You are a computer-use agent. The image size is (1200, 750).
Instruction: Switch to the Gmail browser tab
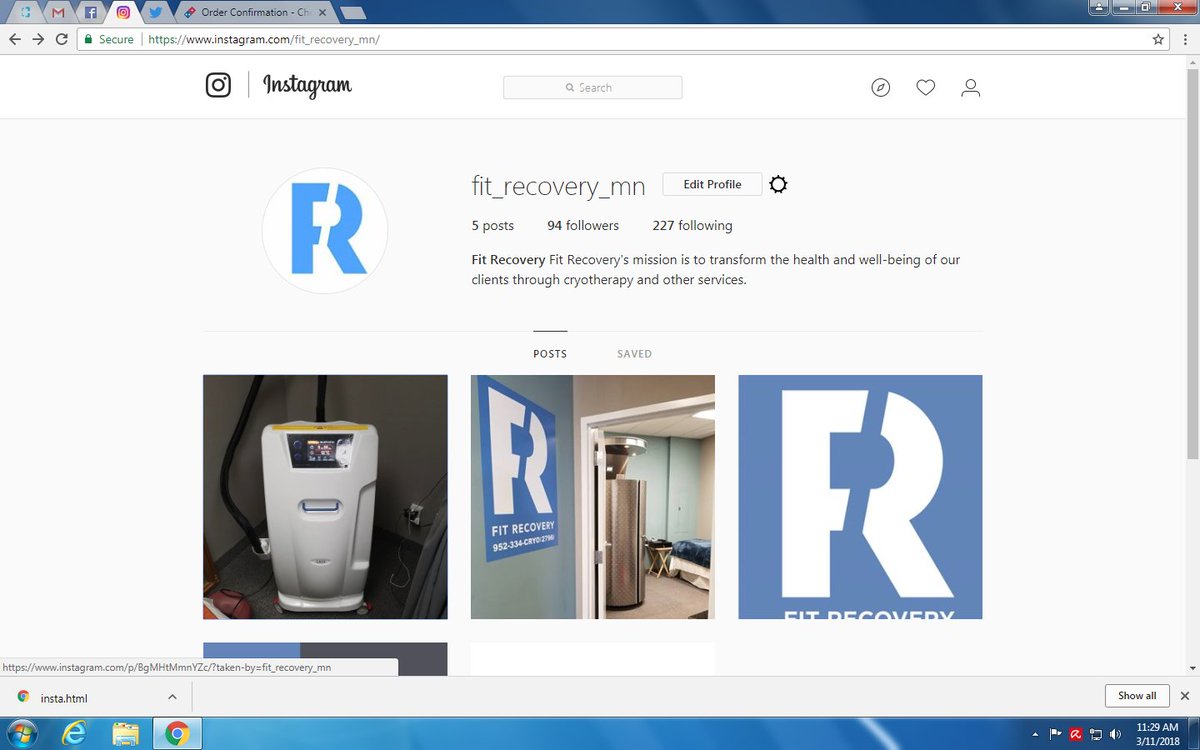coord(58,13)
